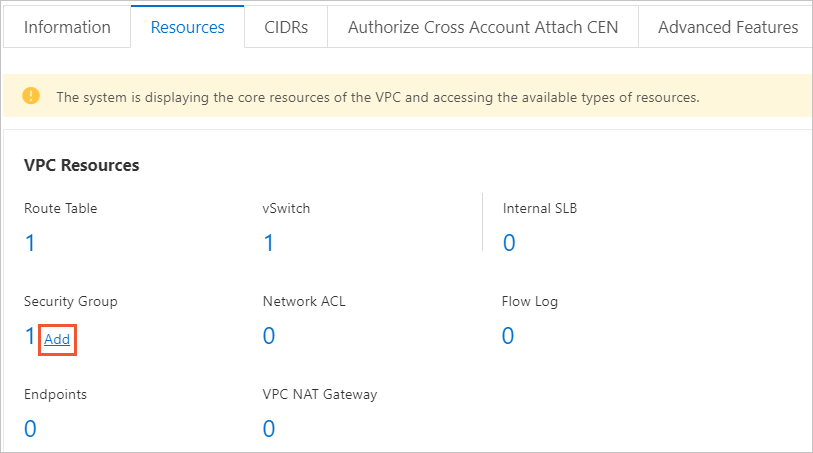The height and width of the screenshot is (453, 813).
Task: Click the core resources notice banner text
Action: (378, 97)
